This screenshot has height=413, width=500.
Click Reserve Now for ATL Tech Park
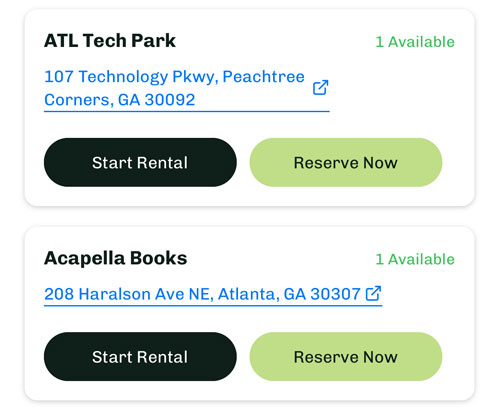tap(346, 162)
